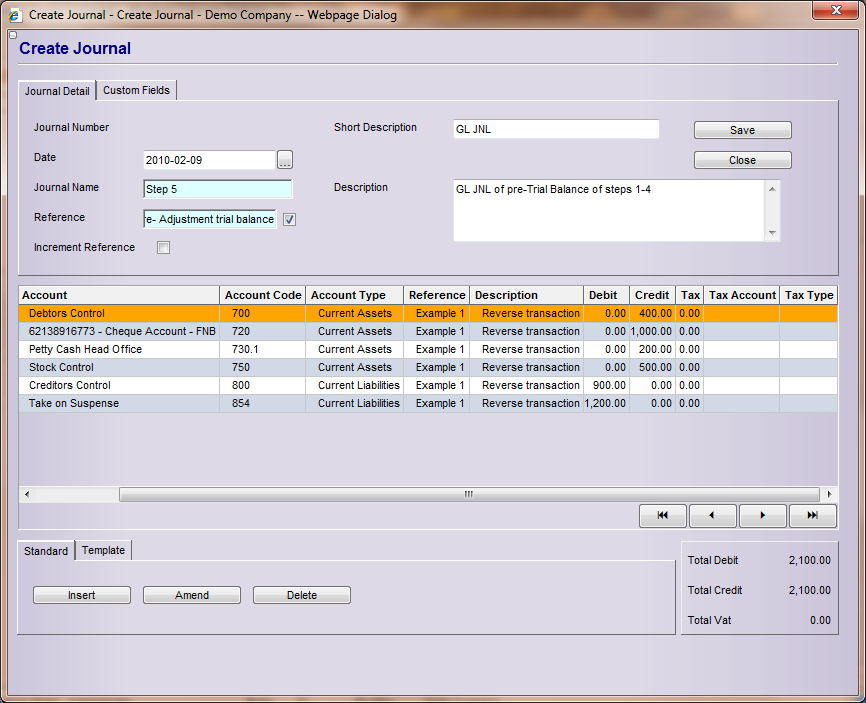This screenshot has height=703, width=866.
Task: Click Internet Explorer icon in title bar
Action: coord(15,15)
